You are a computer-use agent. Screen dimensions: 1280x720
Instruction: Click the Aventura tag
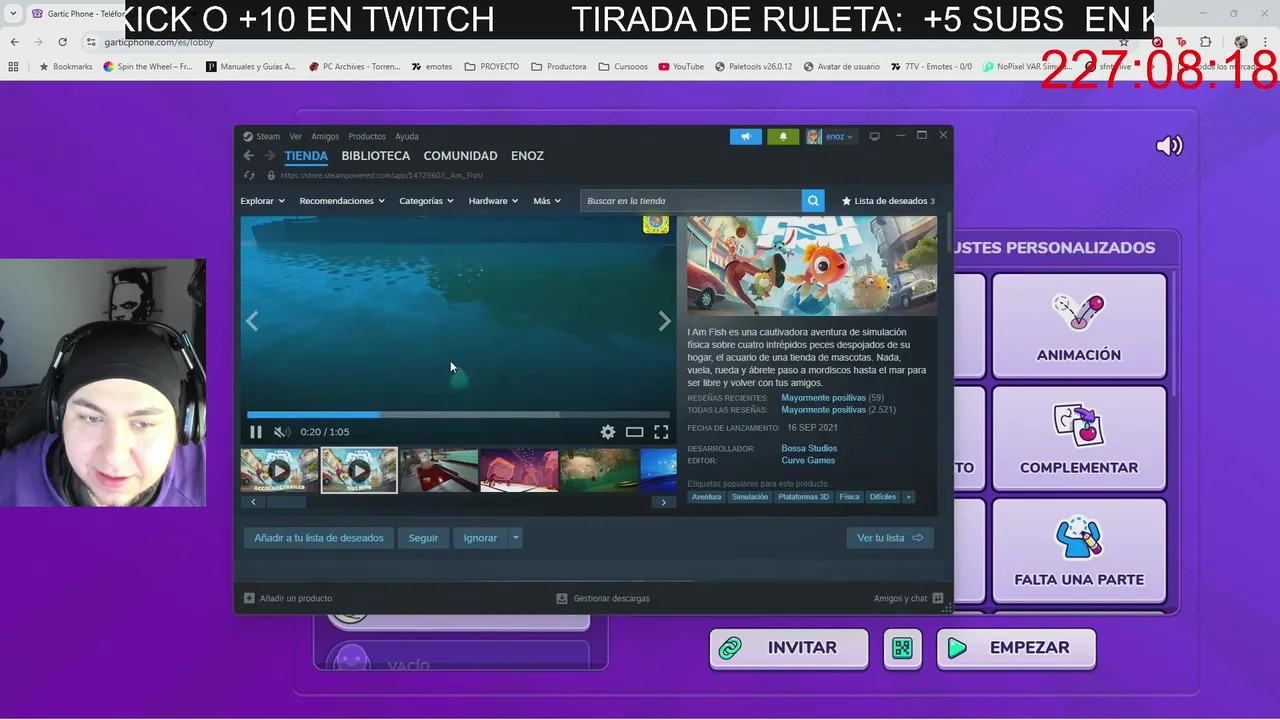(x=706, y=497)
